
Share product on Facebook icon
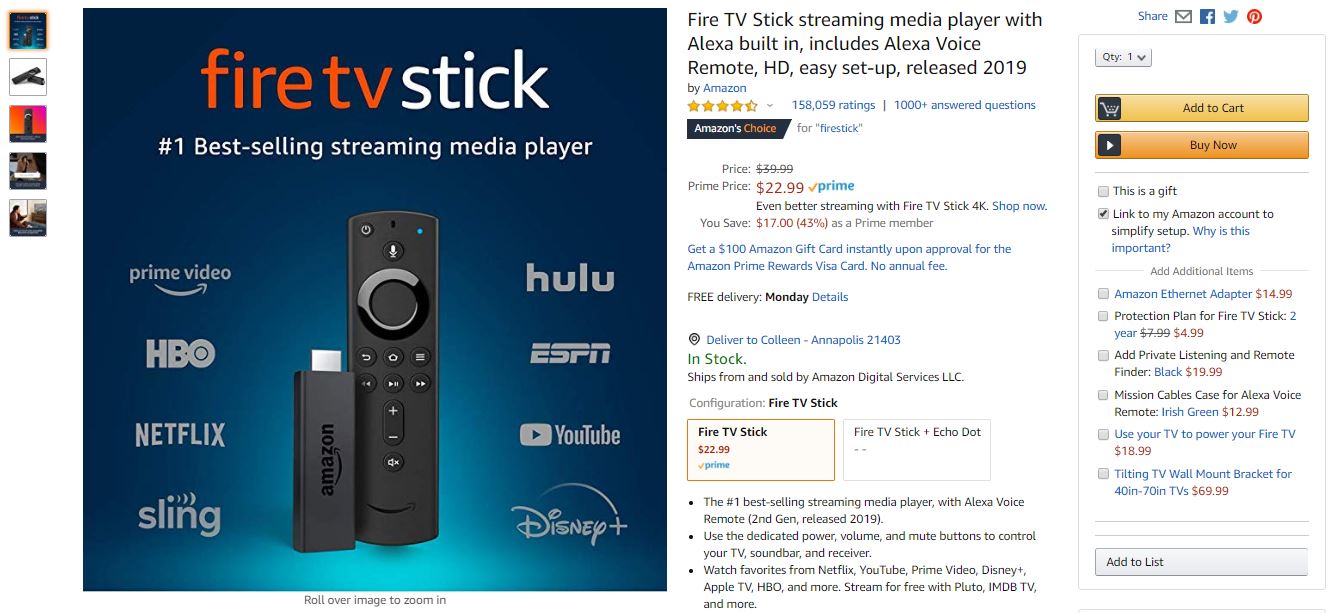tap(1207, 16)
